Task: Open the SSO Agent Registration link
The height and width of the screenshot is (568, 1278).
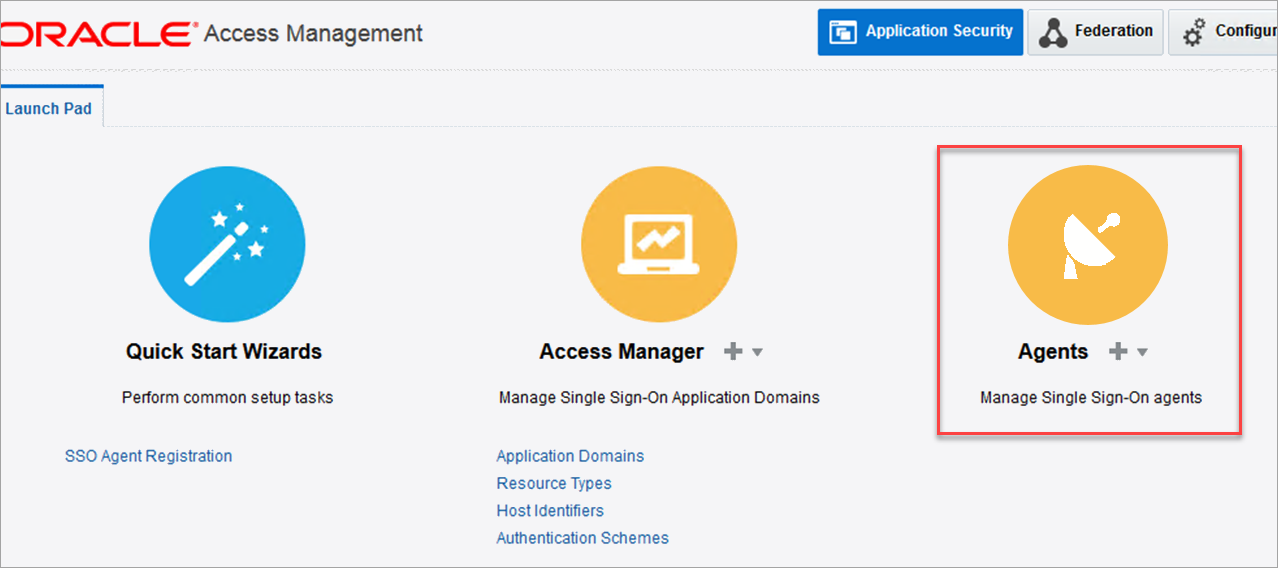Action: [148, 456]
